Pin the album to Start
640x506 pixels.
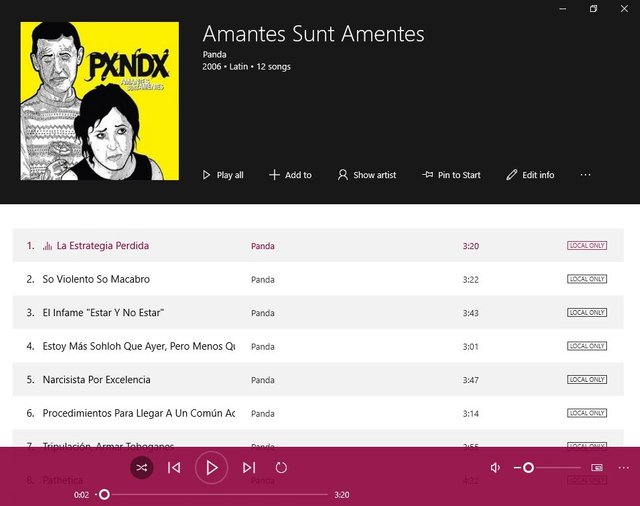click(451, 175)
